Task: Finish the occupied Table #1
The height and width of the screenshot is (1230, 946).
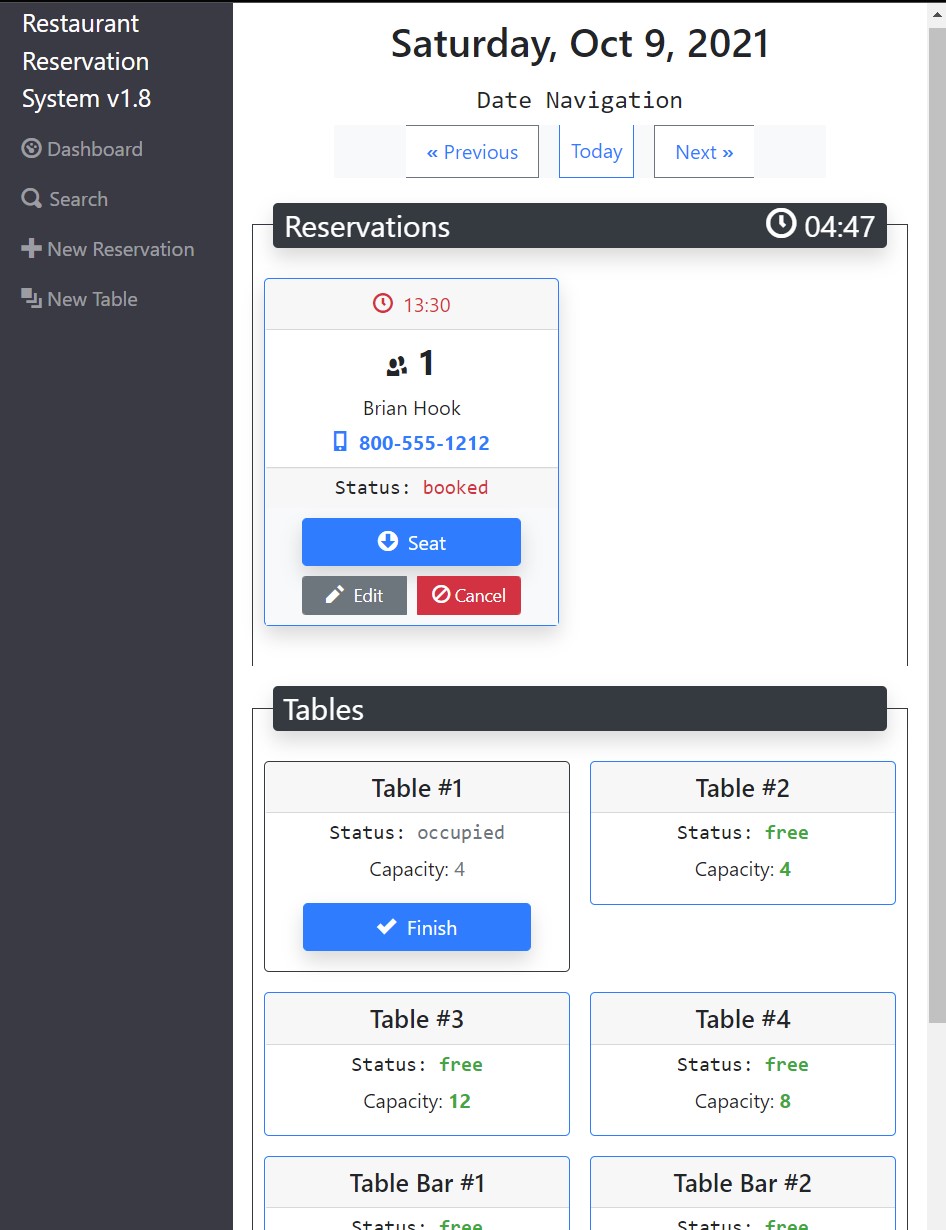Action: tap(417, 927)
